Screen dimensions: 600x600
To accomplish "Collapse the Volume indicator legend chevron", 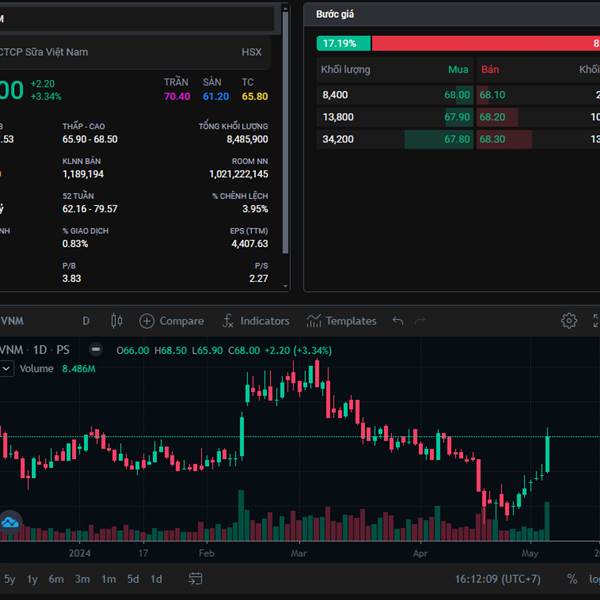I will (7, 368).
